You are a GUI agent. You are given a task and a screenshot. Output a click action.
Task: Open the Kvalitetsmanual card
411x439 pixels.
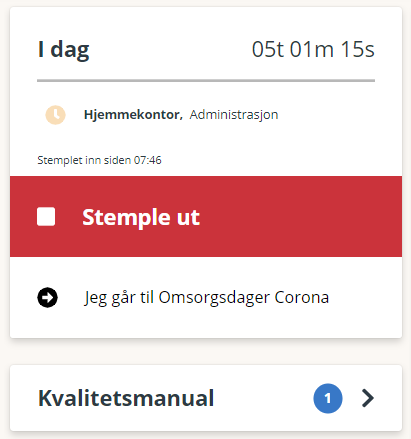[206, 398]
